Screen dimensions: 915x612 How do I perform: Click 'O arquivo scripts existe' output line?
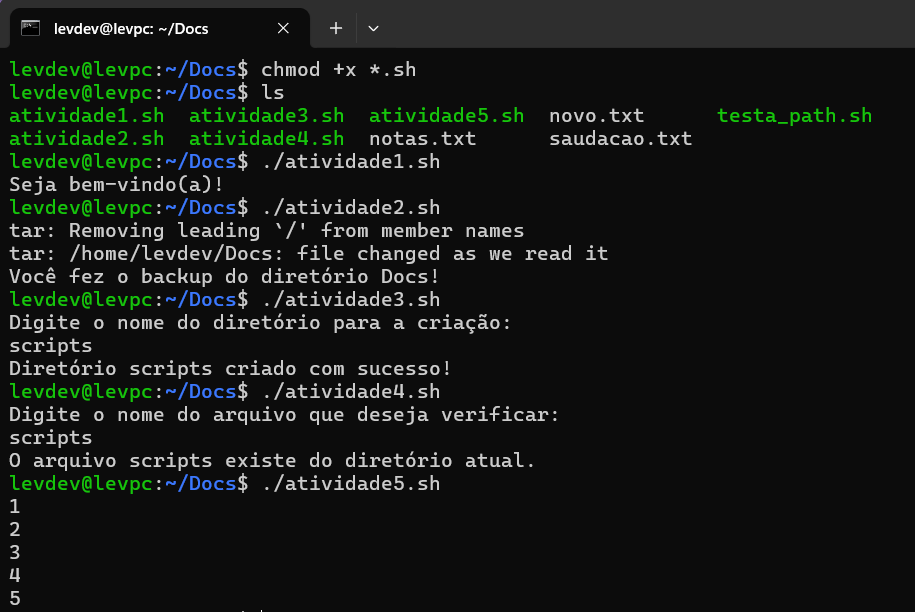point(273,461)
